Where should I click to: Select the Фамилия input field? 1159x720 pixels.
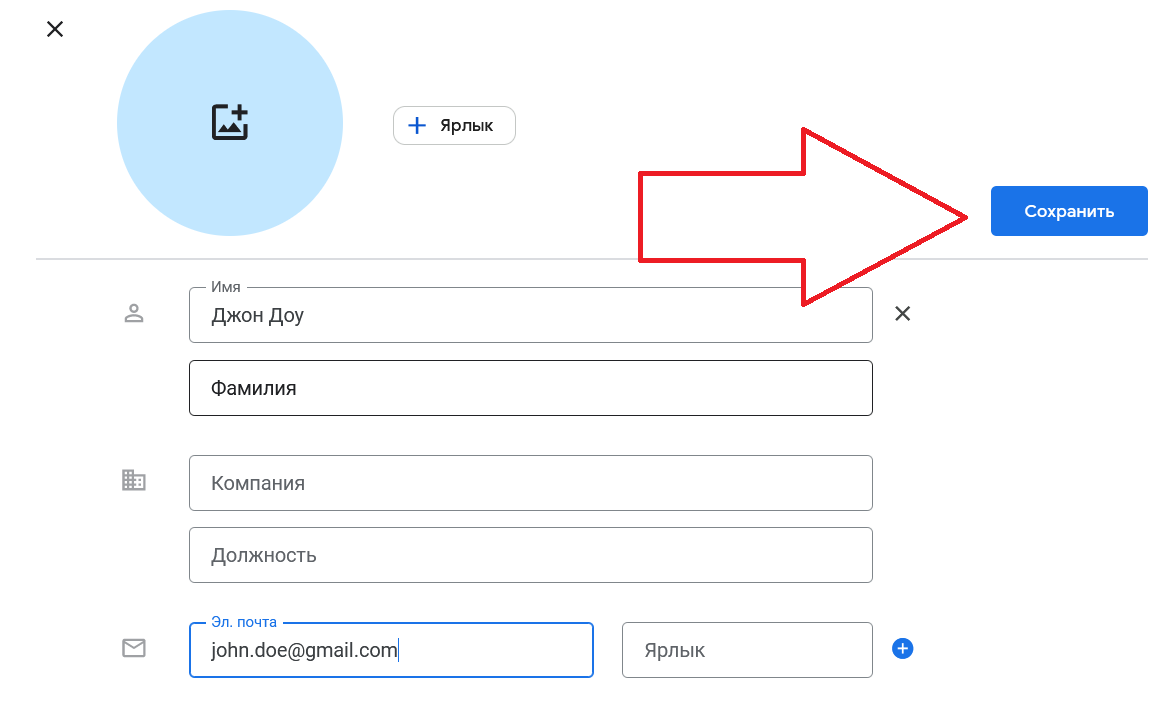click(530, 388)
